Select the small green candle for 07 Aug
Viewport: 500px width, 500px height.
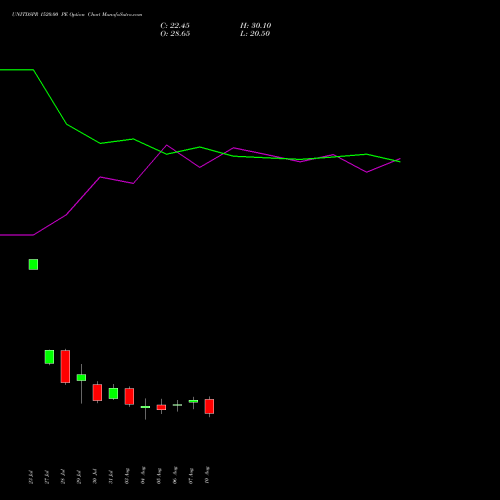[193, 401]
